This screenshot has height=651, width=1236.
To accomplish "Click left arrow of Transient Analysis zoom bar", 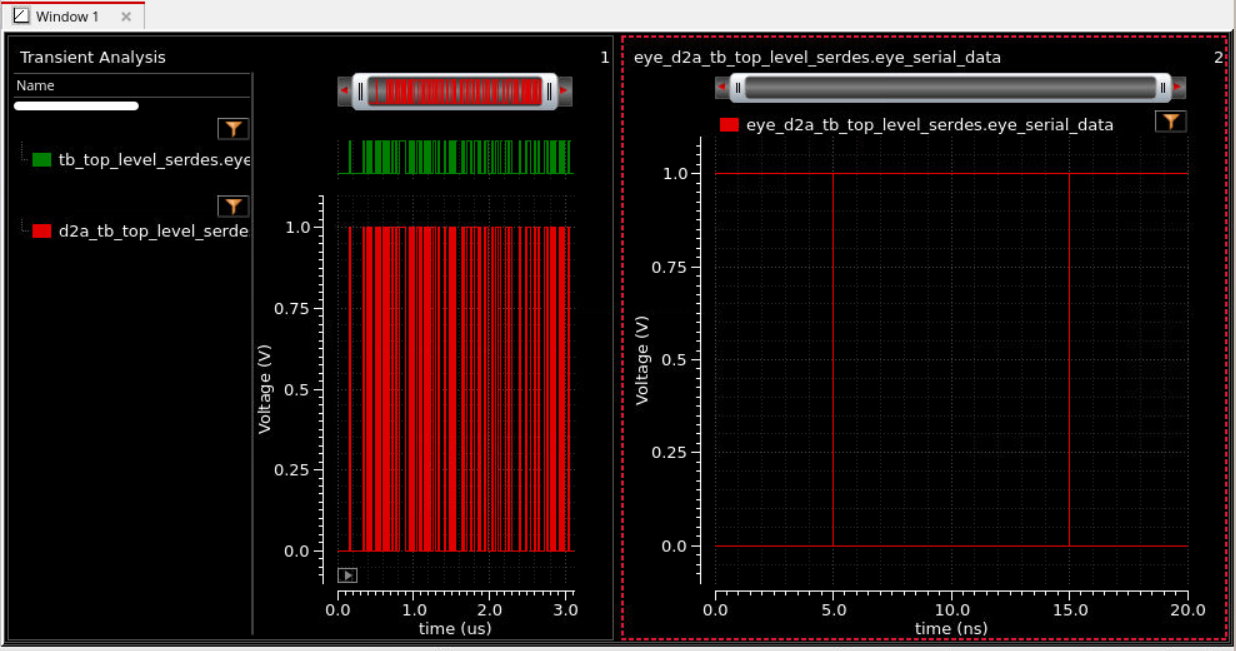I will click(346, 91).
